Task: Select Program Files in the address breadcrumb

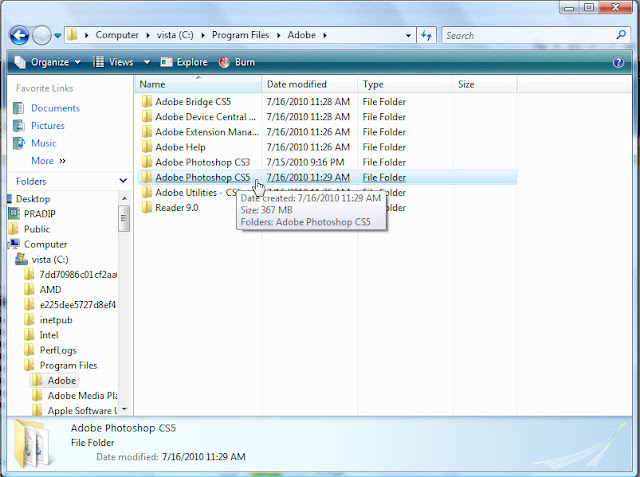Action: coord(240,35)
